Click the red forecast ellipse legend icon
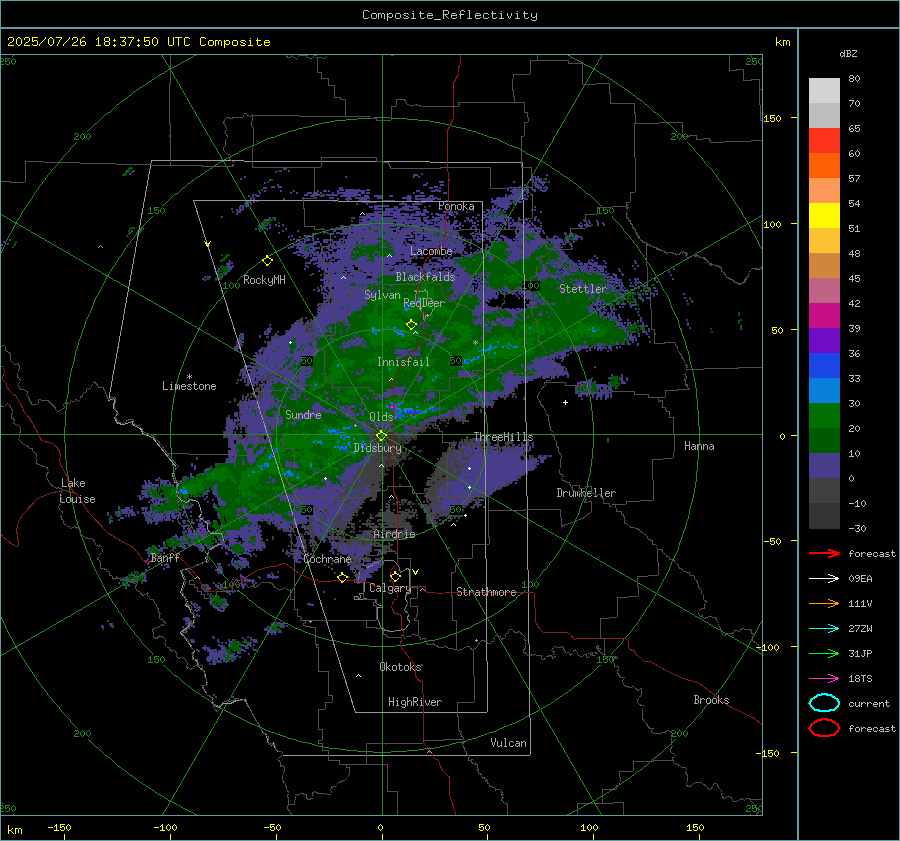The width and height of the screenshot is (900, 841). coord(824,728)
